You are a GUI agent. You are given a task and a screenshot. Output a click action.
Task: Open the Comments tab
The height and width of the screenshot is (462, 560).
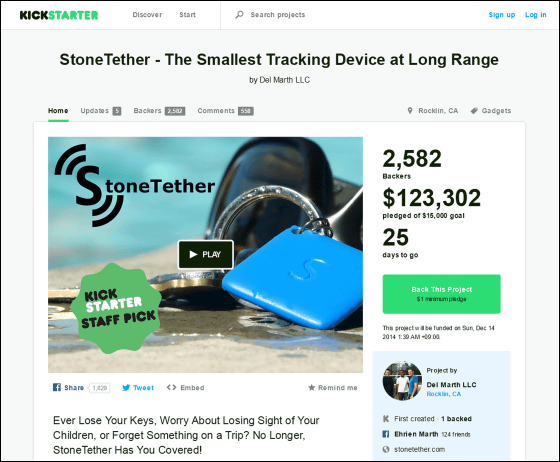coord(225,111)
